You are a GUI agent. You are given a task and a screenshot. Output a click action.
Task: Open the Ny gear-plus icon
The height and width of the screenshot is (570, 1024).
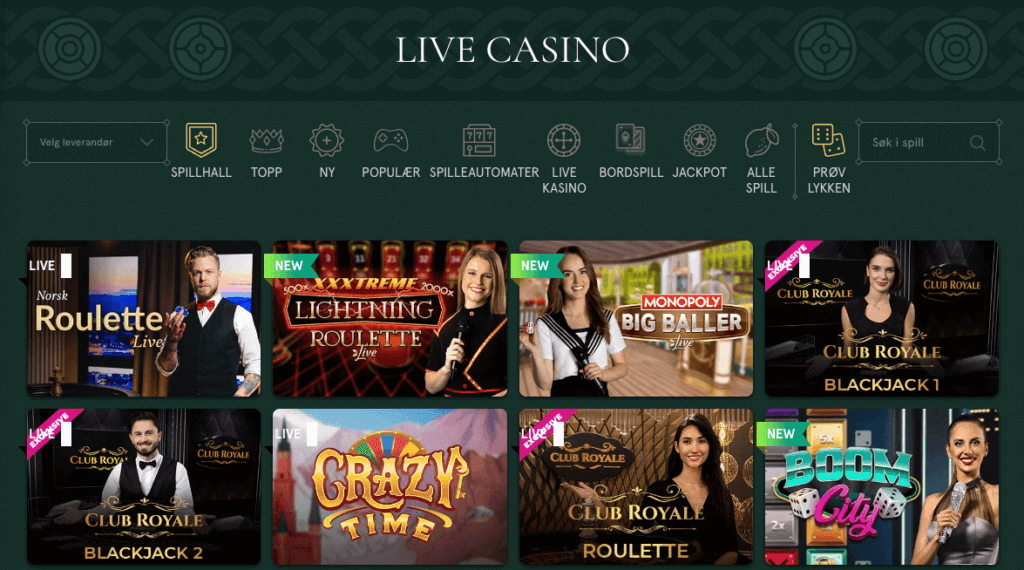tap(327, 140)
